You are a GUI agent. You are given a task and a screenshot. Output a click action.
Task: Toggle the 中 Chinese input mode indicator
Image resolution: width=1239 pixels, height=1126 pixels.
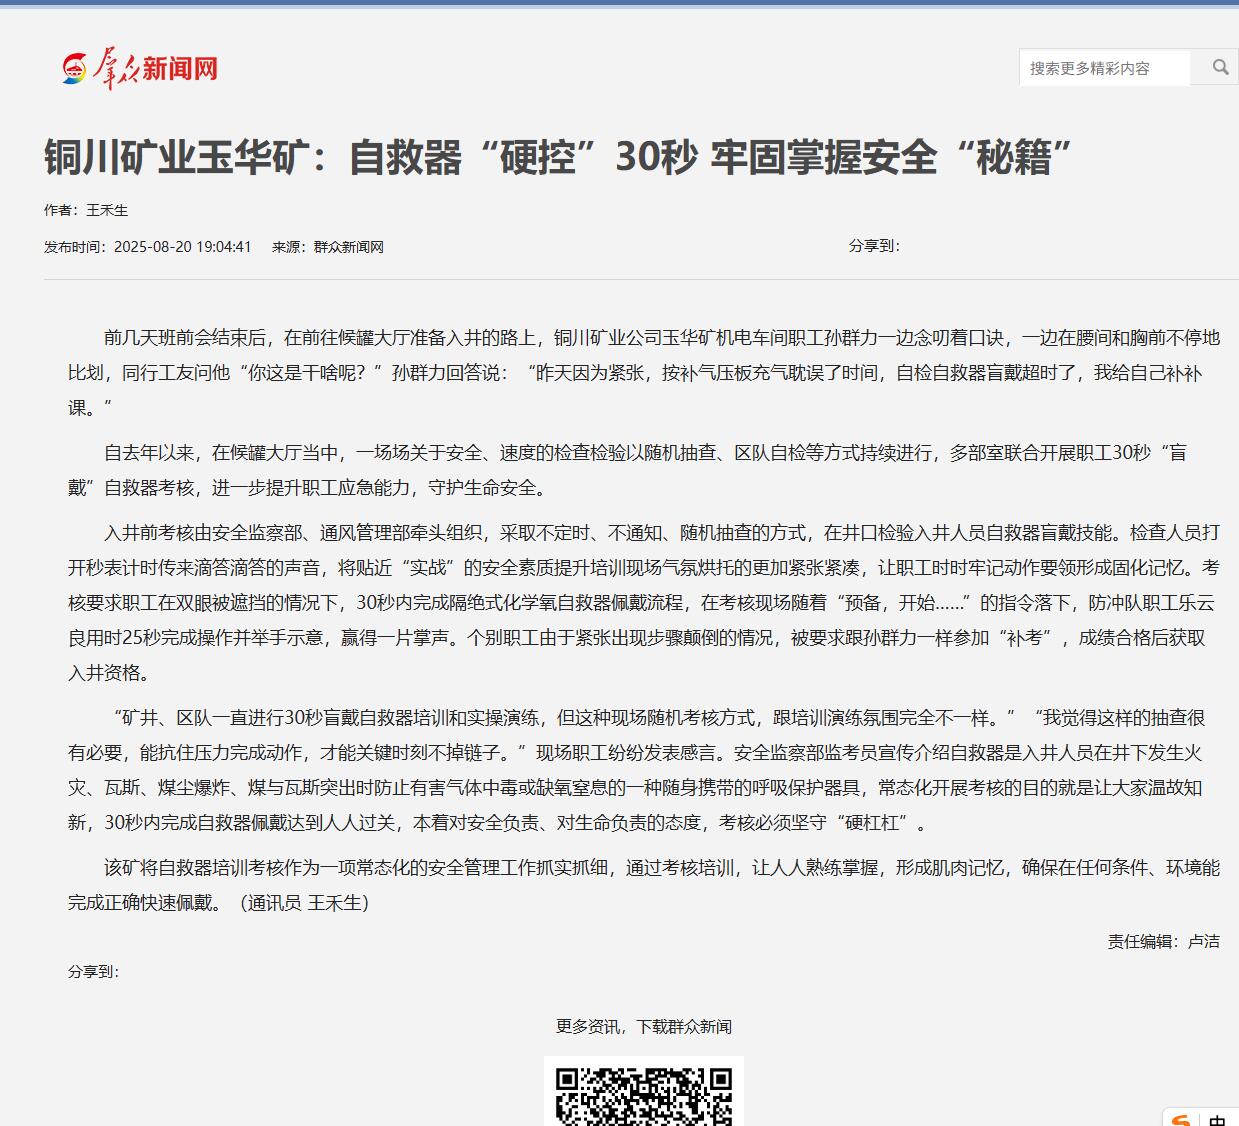click(x=1217, y=1120)
